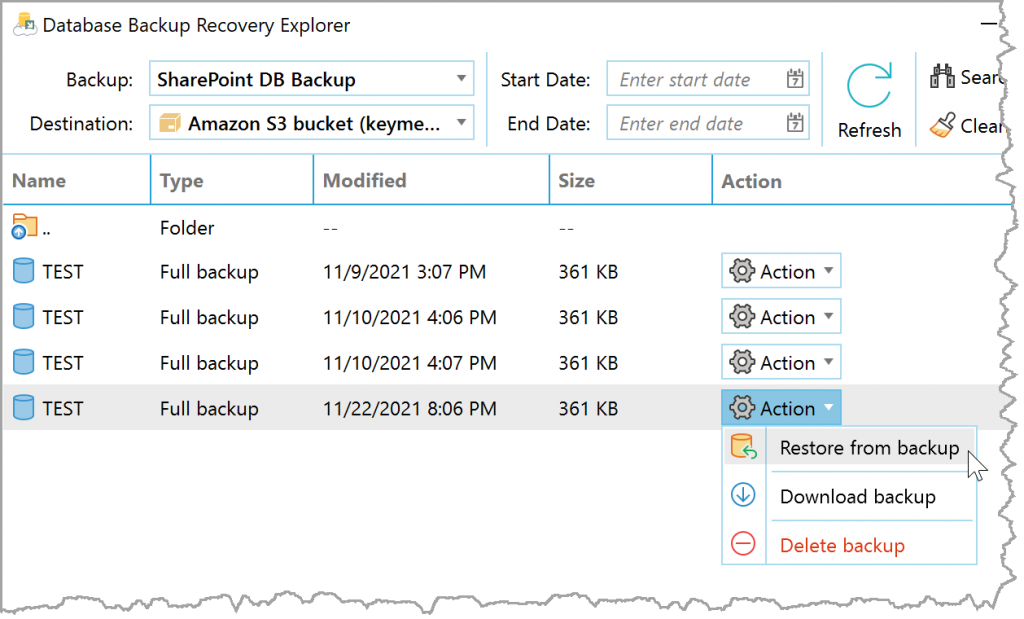Click the Search binoculars icon
1024x619 pixels.
942,76
